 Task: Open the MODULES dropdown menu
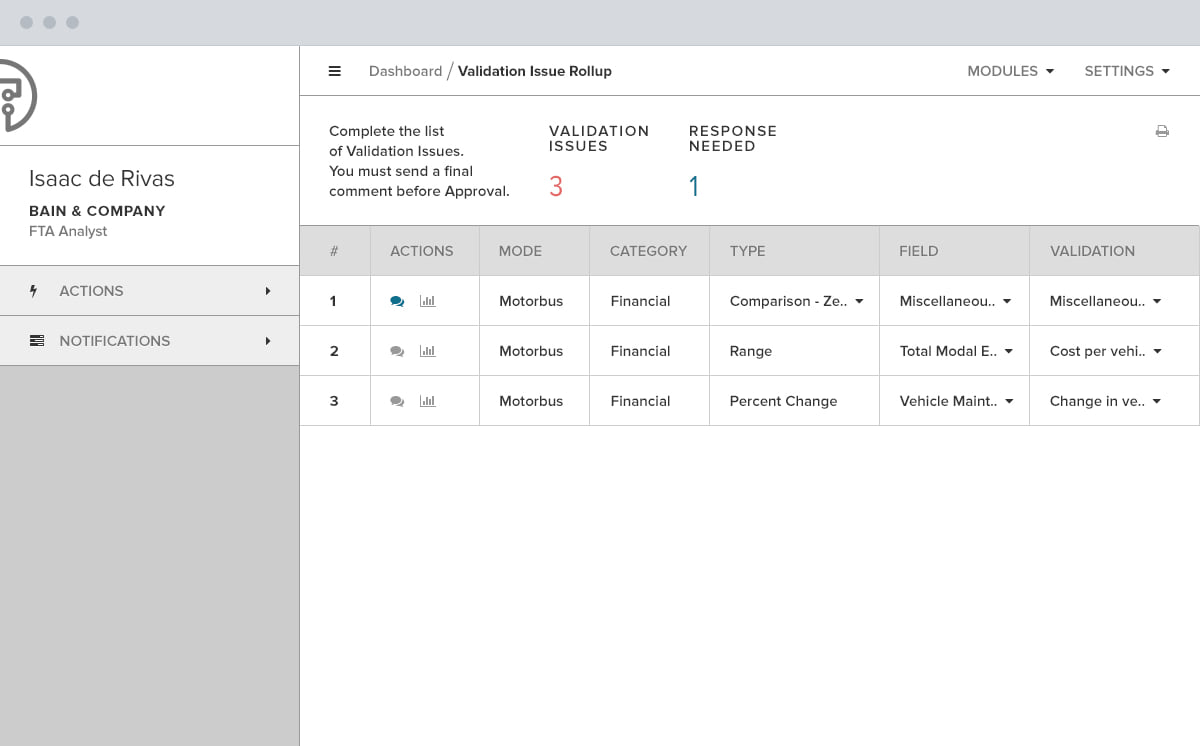[x=1010, y=71]
